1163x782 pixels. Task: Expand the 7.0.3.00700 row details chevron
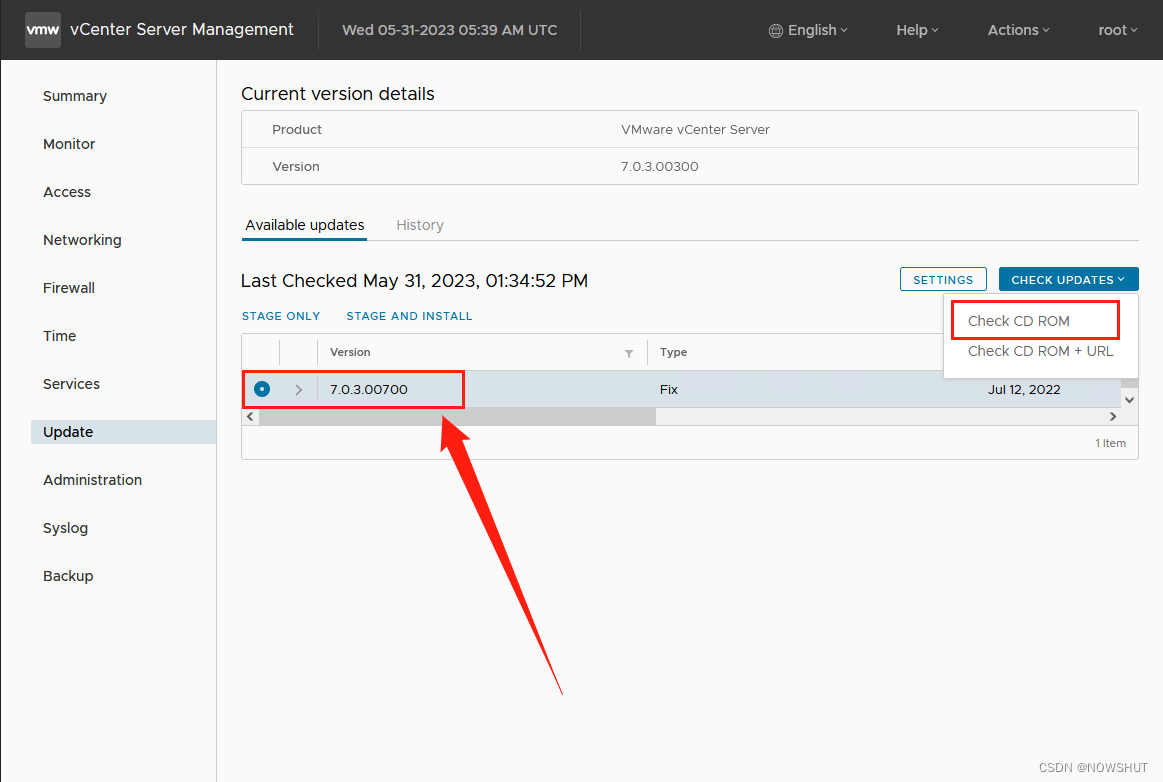[298, 390]
